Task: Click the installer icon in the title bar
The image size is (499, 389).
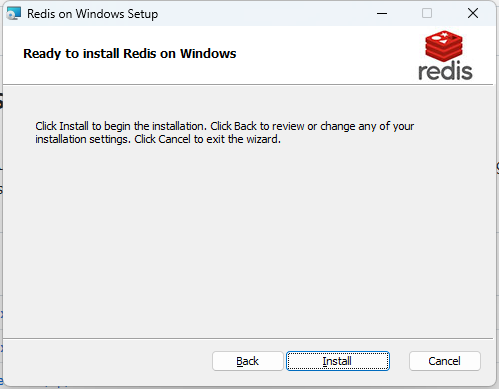Action: (x=14, y=13)
